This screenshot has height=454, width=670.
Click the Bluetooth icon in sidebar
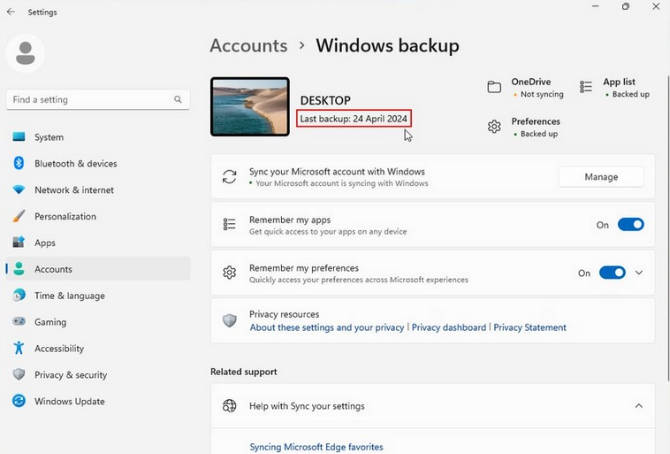19,163
